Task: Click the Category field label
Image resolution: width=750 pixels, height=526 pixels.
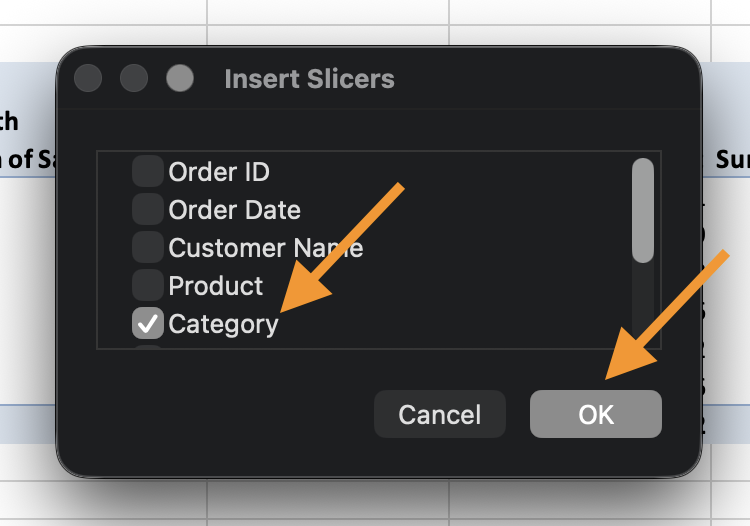Action: 223,324
